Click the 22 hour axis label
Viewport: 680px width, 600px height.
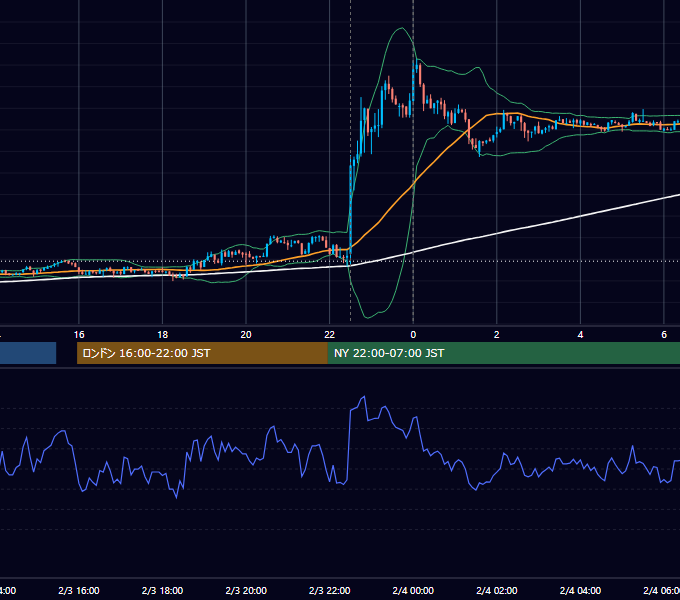tap(330, 335)
